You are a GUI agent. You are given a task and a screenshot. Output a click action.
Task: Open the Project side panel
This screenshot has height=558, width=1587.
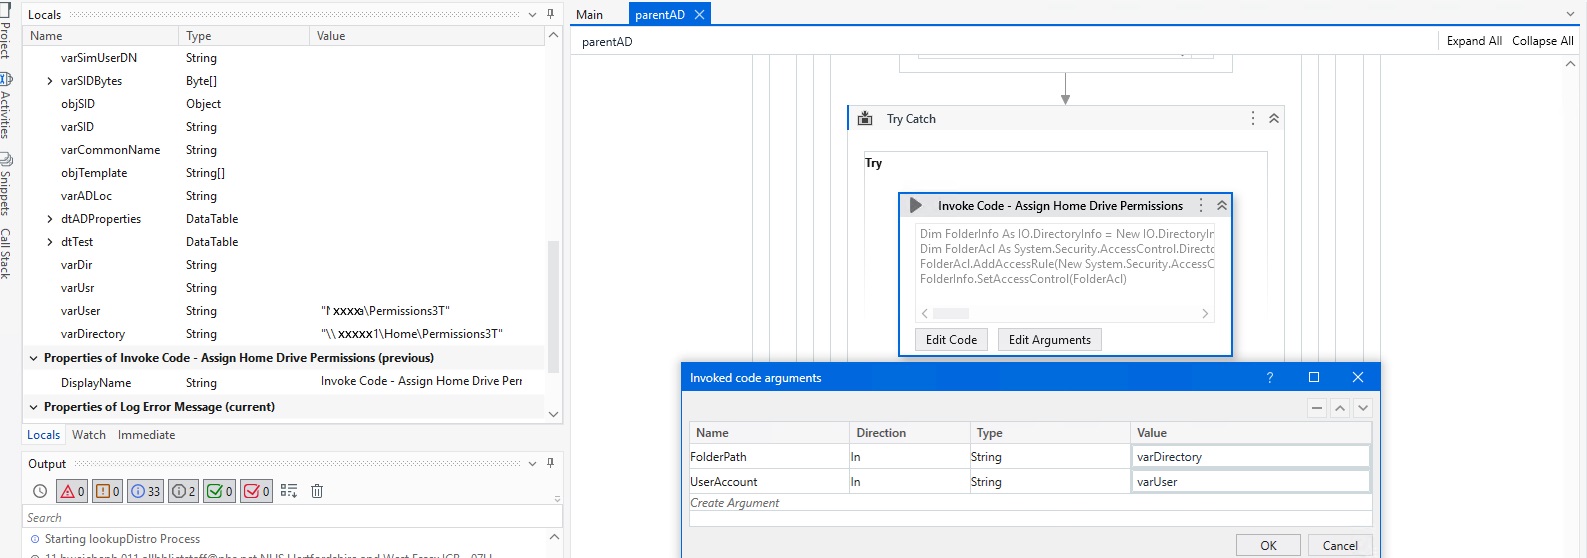6,33
